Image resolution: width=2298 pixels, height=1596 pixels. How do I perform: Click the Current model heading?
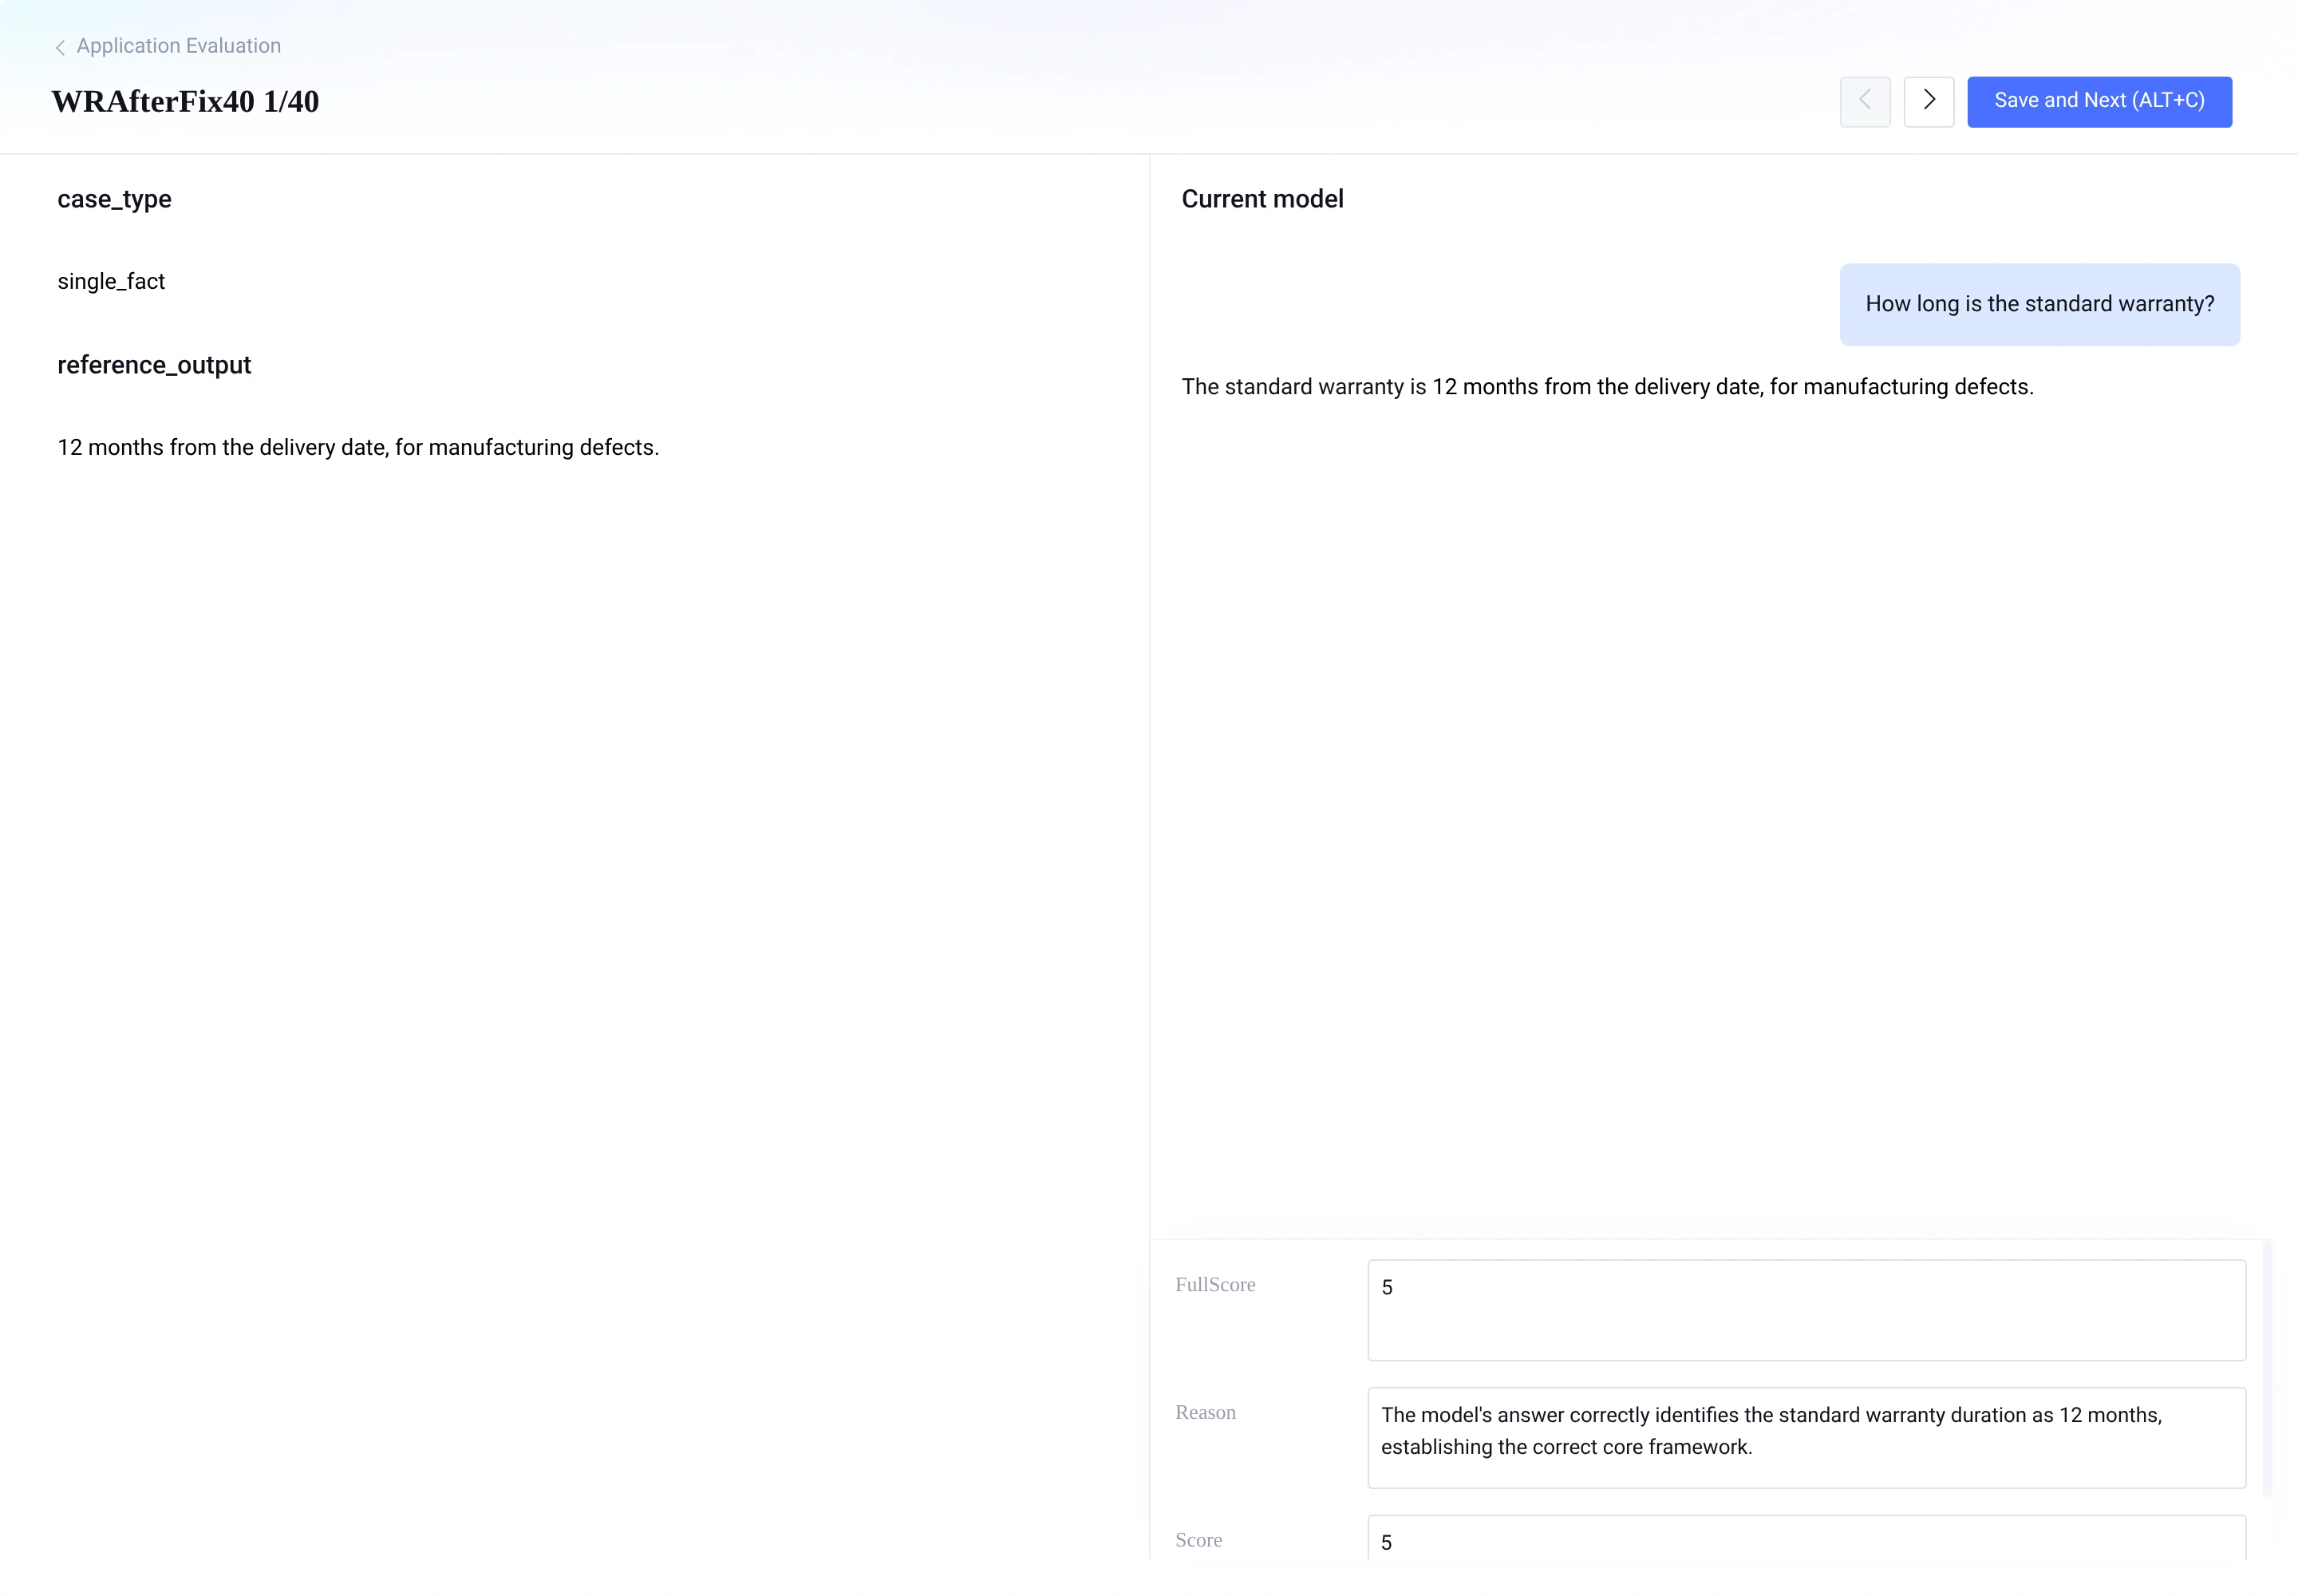tap(1262, 199)
